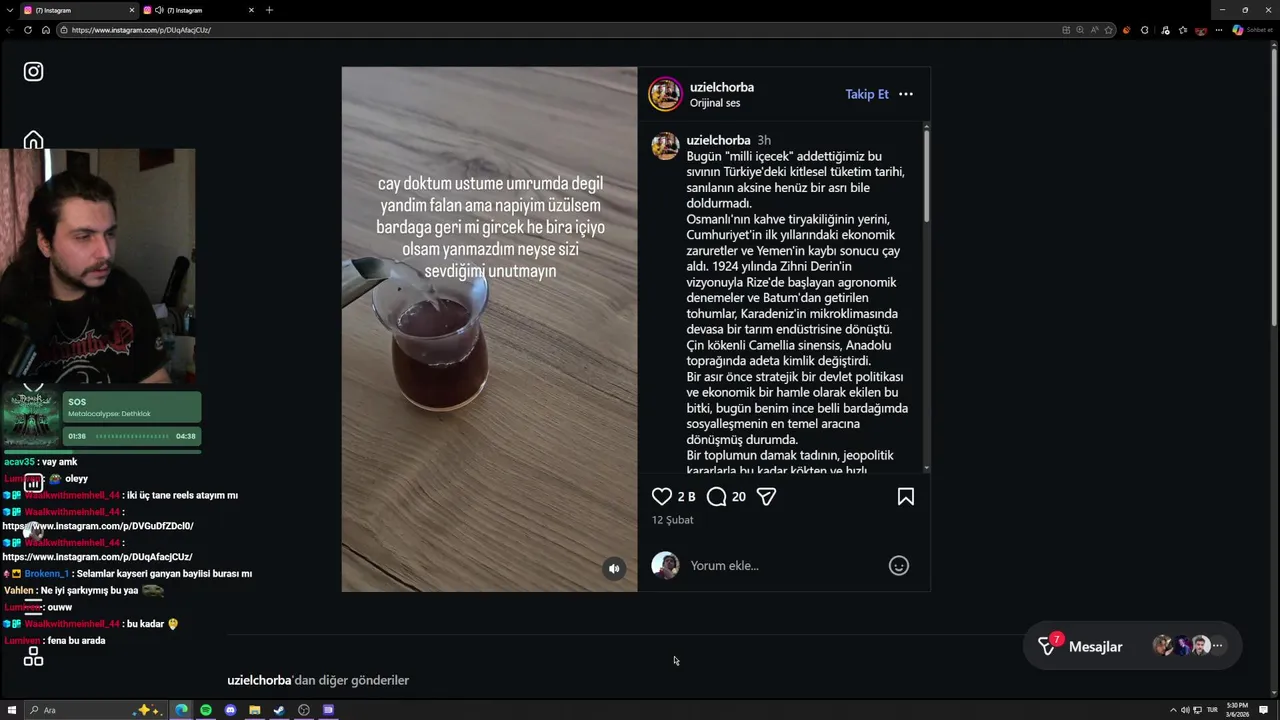This screenshot has height=720, width=1280.
Task: Open browser settings and more menu
Action: click(1218, 30)
